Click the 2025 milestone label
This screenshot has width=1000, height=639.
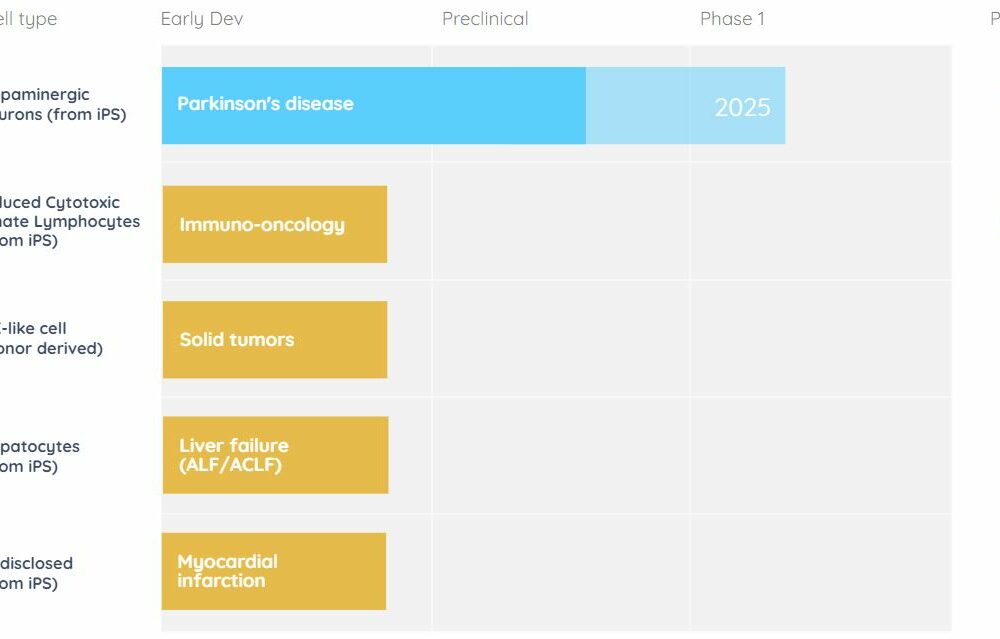pyautogui.click(x=742, y=107)
